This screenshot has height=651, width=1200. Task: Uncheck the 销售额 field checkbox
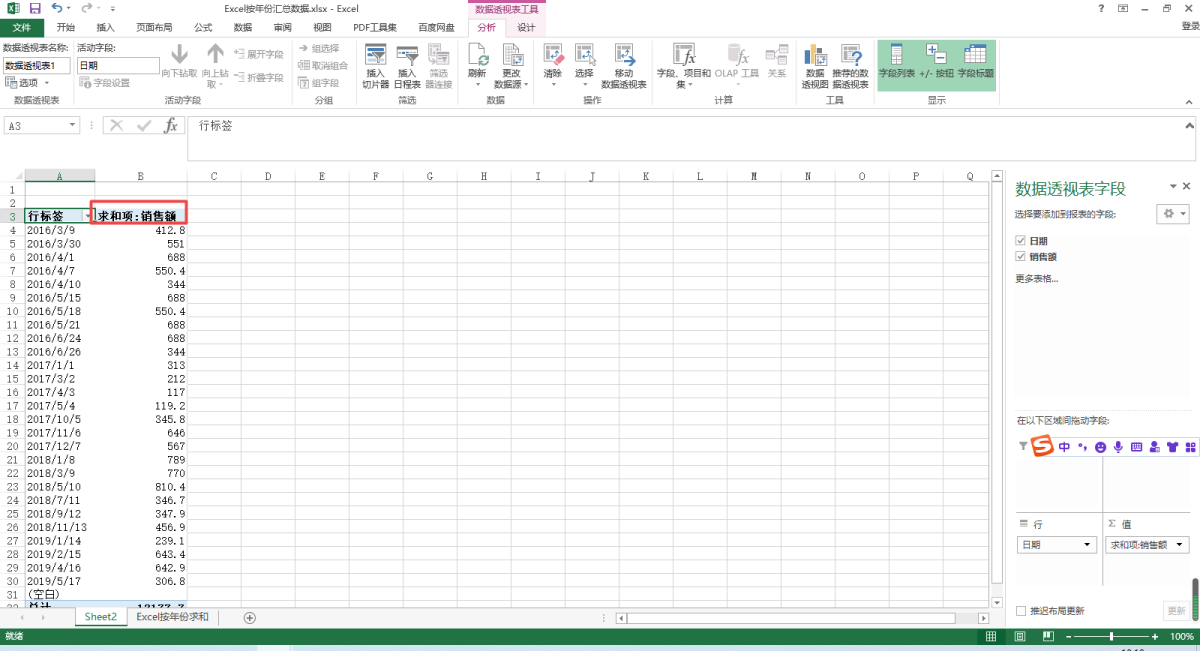[1021, 257]
